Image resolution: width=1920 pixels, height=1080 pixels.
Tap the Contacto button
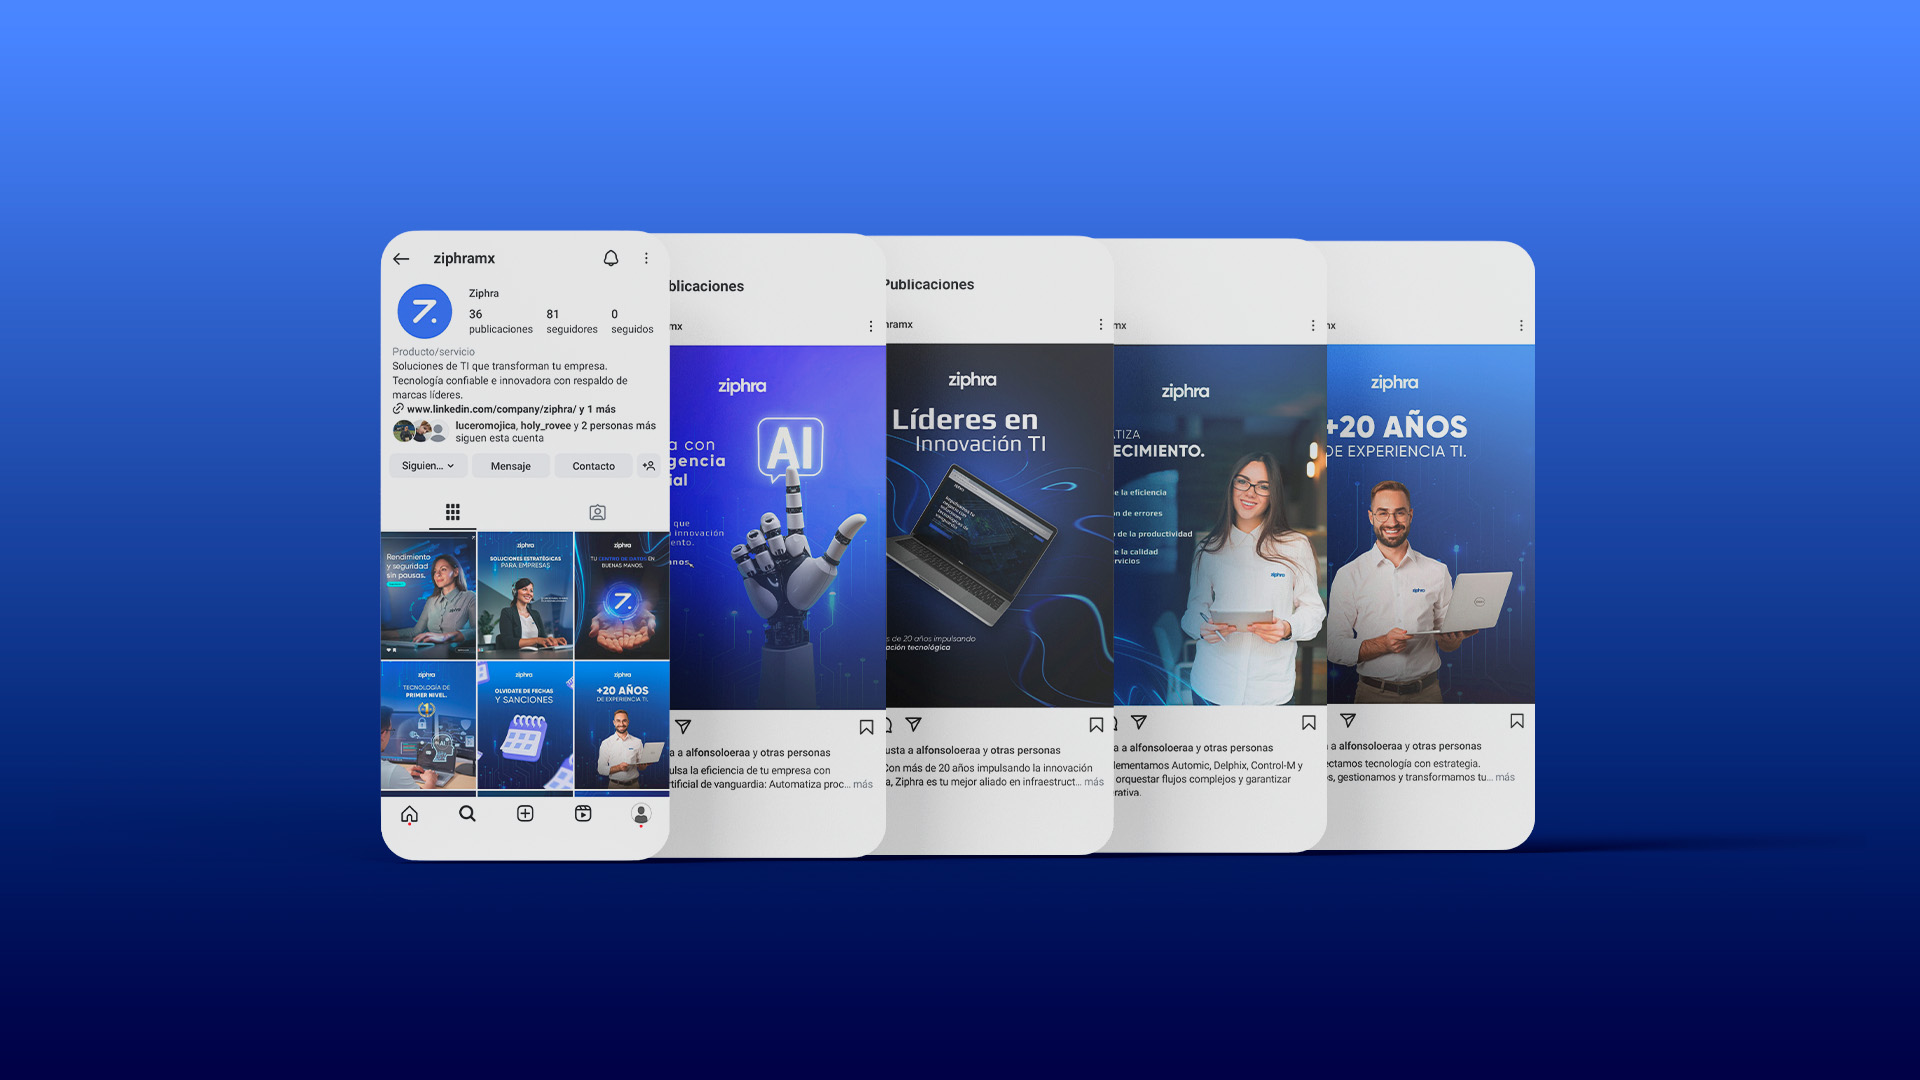[594, 466]
